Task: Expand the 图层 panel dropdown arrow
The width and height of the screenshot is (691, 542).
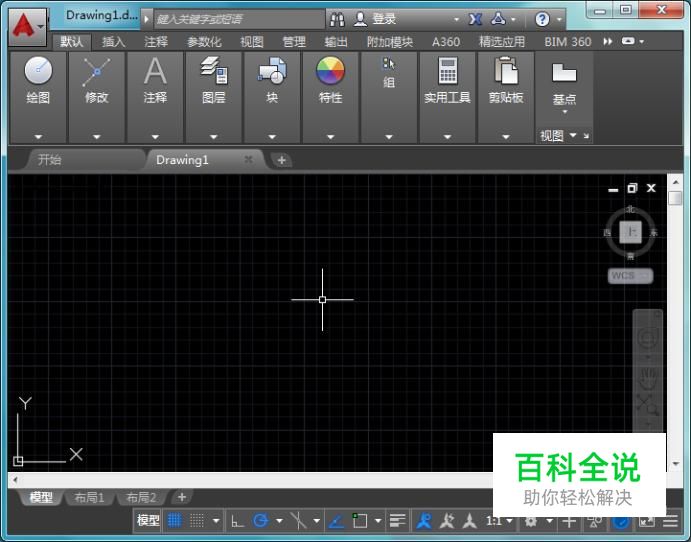Action: [214, 137]
